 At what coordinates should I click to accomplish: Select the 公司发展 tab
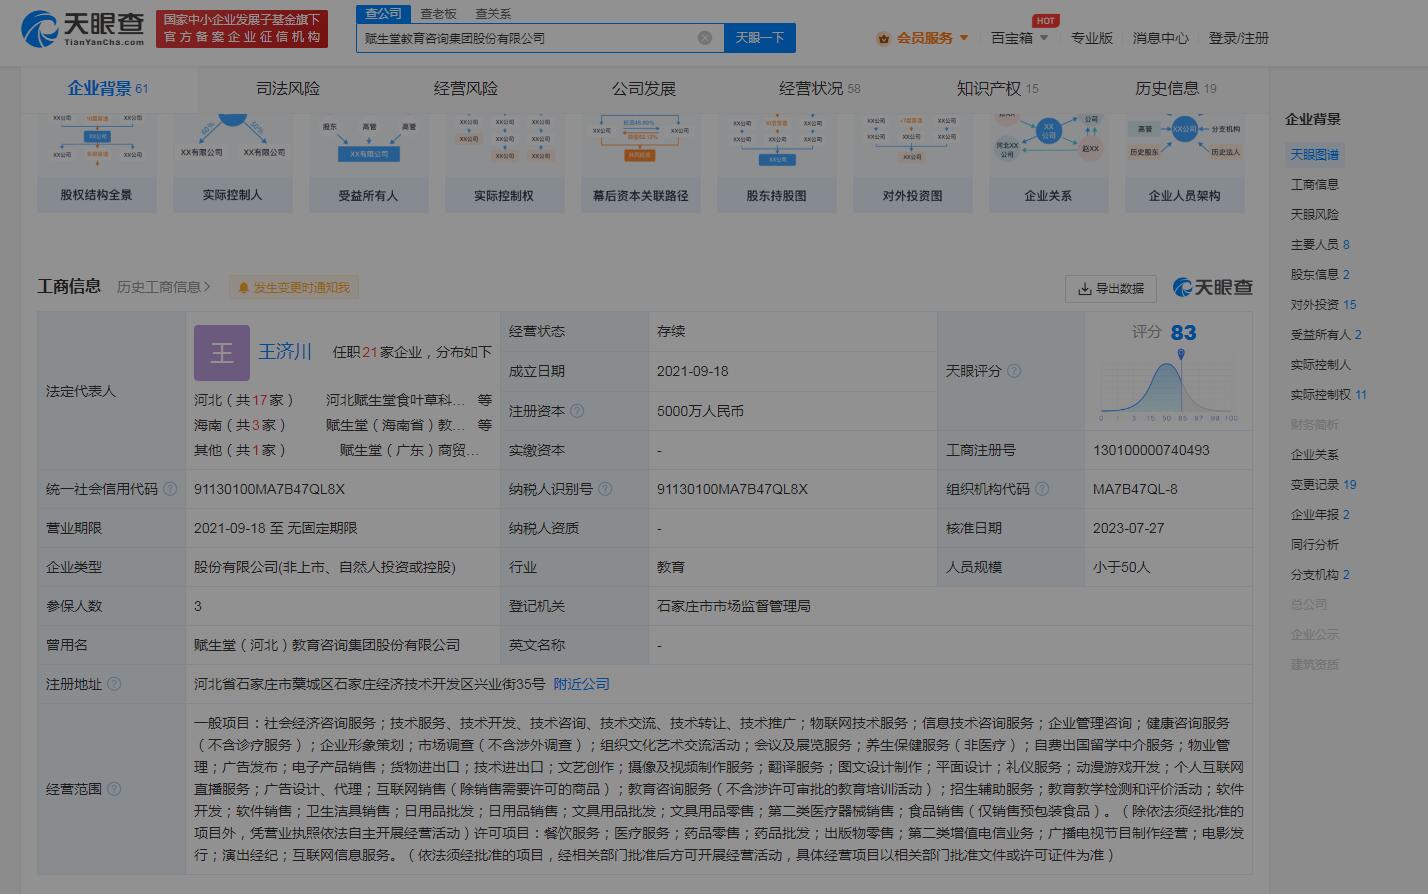[644, 88]
